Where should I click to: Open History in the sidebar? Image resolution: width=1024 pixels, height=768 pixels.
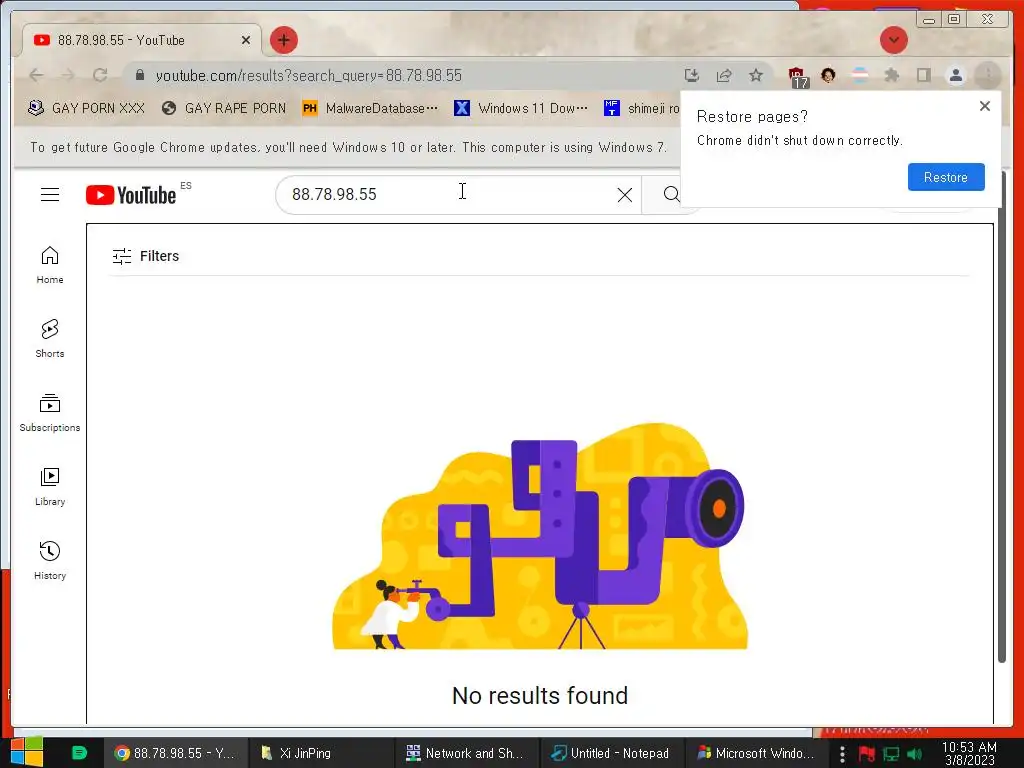click(50, 560)
